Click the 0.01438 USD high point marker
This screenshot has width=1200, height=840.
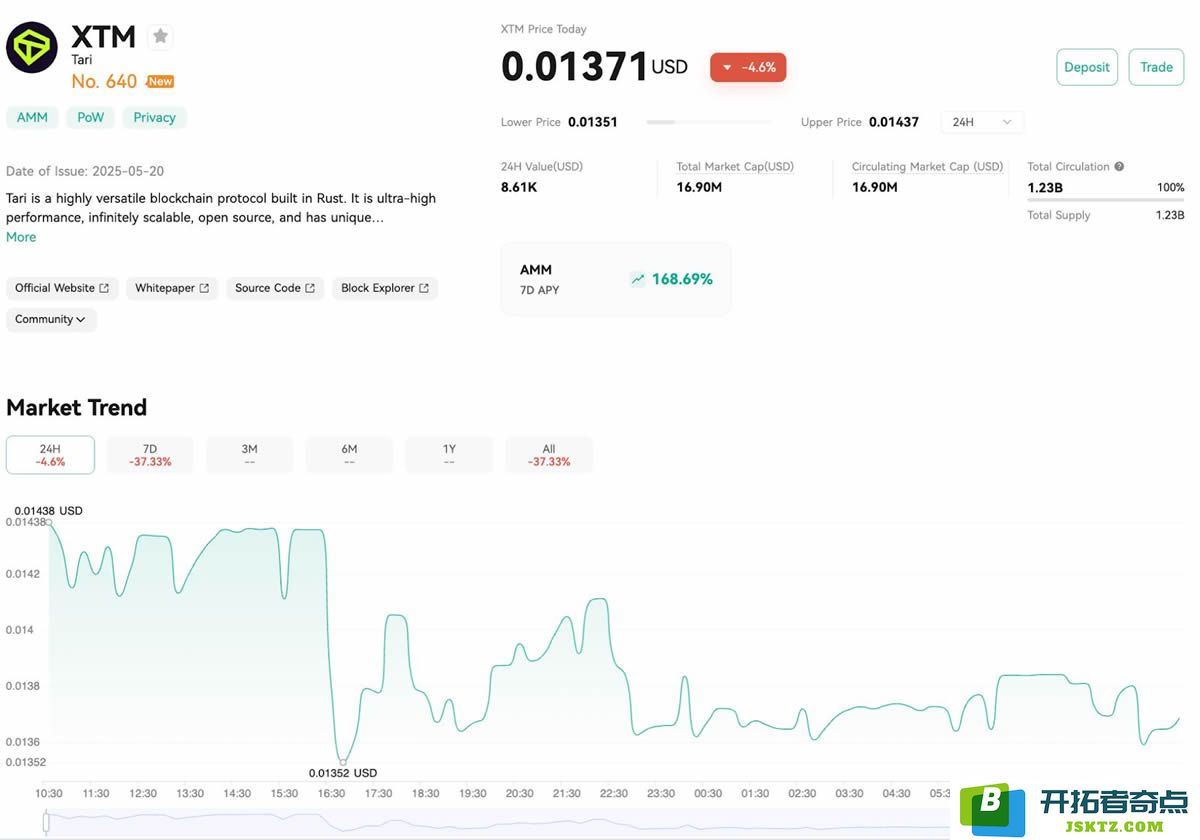pyautogui.click(x=48, y=522)
